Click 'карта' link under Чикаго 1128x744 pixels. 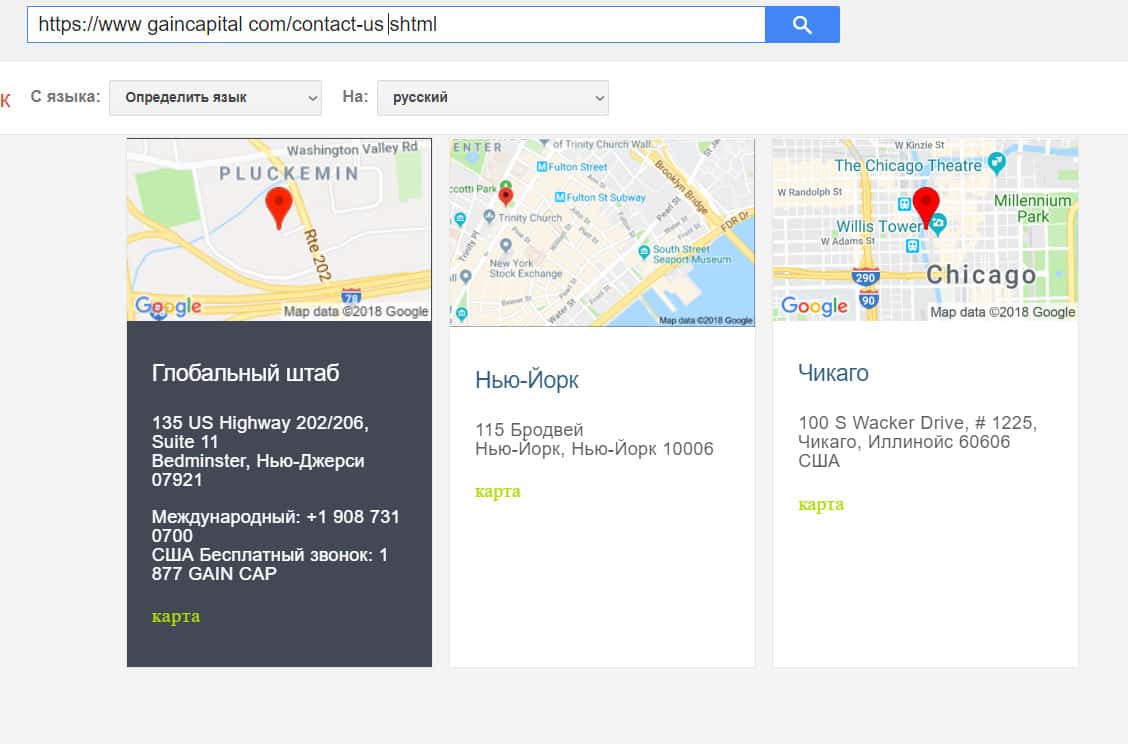tap(821, 504)
